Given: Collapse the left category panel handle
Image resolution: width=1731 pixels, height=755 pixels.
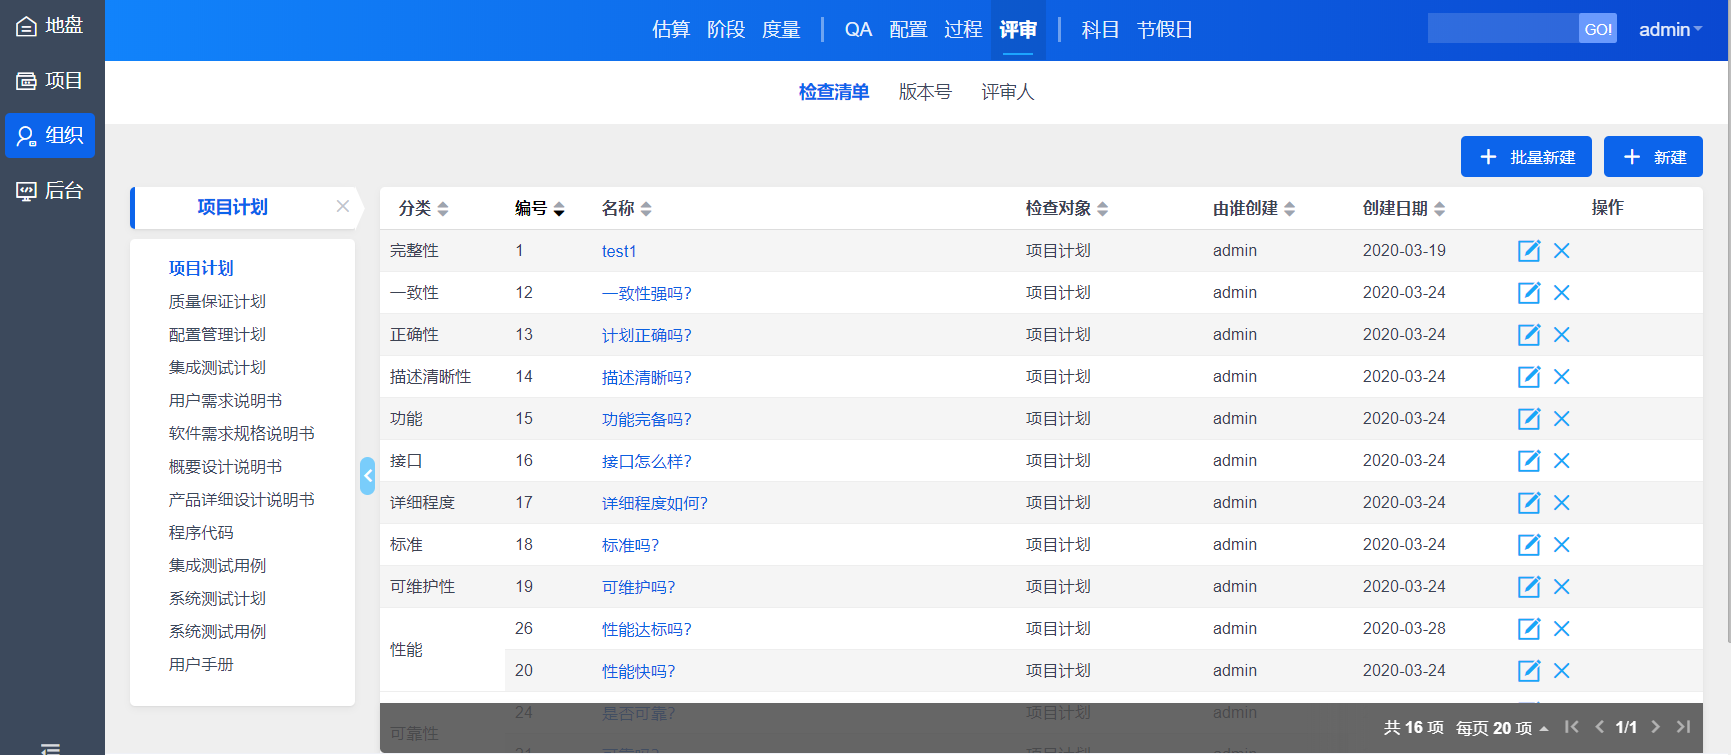Looking at the screenshot, I should coord(367,476).
